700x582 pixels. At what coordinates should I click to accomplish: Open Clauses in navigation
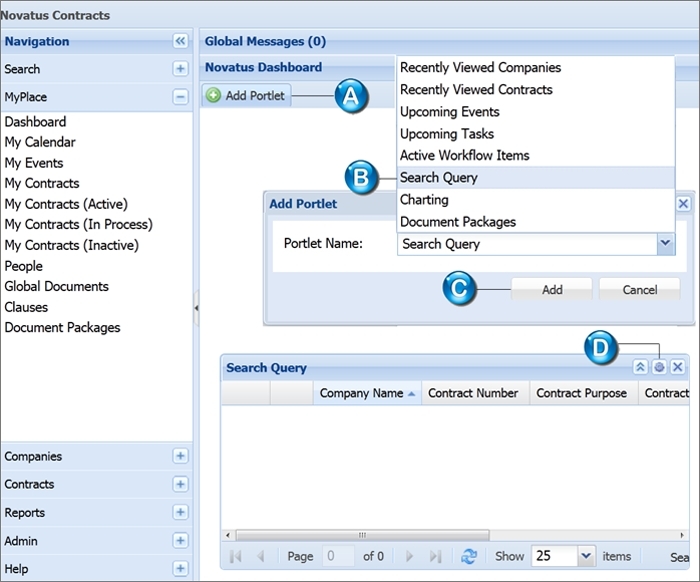click(x=26, y=307)
